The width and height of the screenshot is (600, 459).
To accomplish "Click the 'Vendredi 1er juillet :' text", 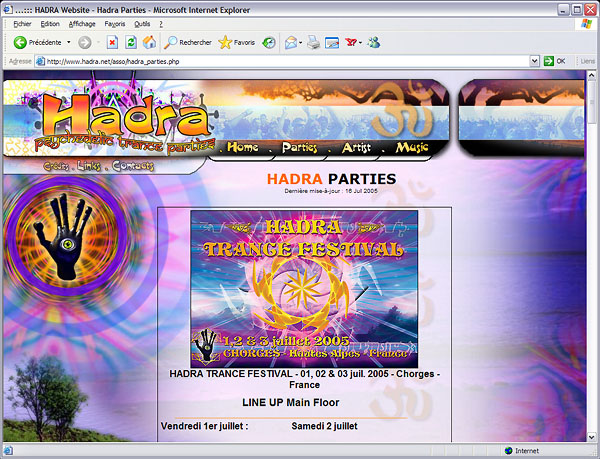I will [205, 426].
